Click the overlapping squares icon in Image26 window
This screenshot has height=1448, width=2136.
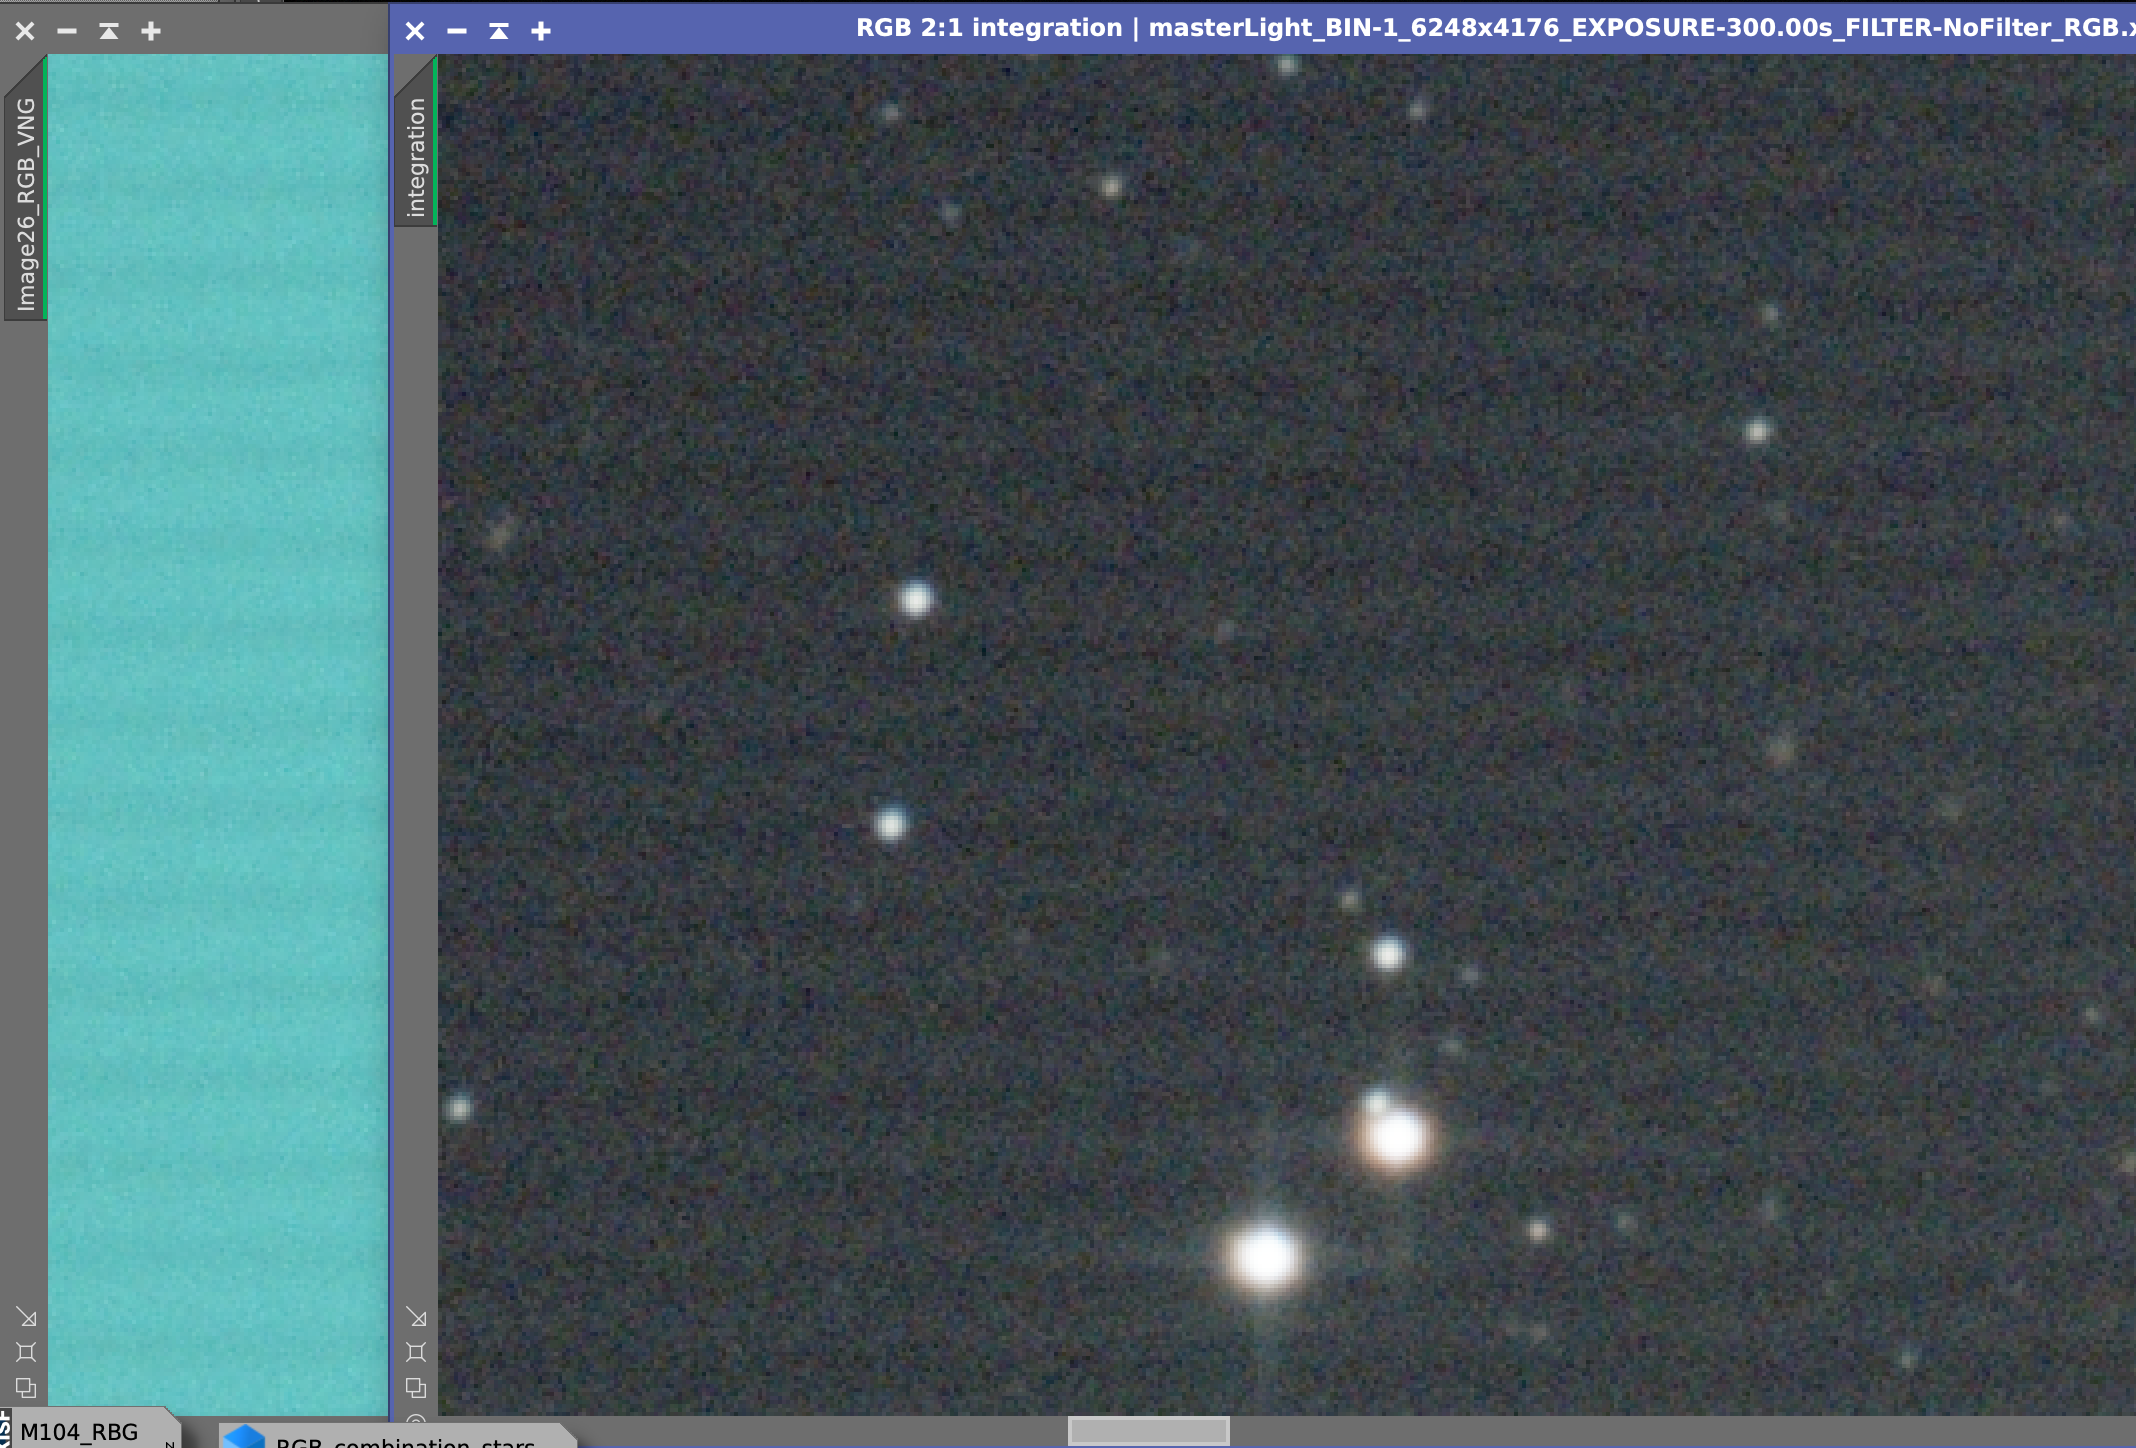pyautogui.click(x=27, y=1387)
